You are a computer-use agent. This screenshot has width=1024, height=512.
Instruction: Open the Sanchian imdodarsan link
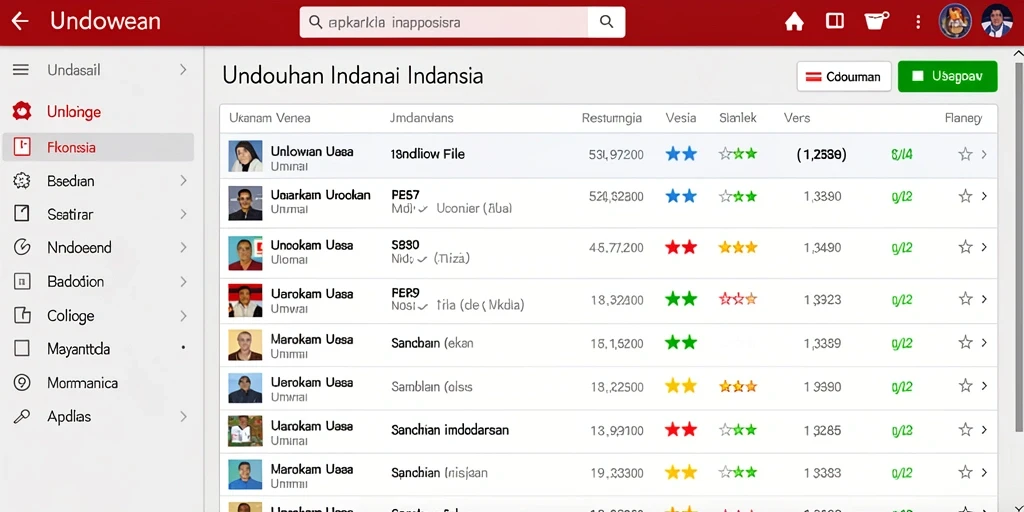(x=450, y=430)
